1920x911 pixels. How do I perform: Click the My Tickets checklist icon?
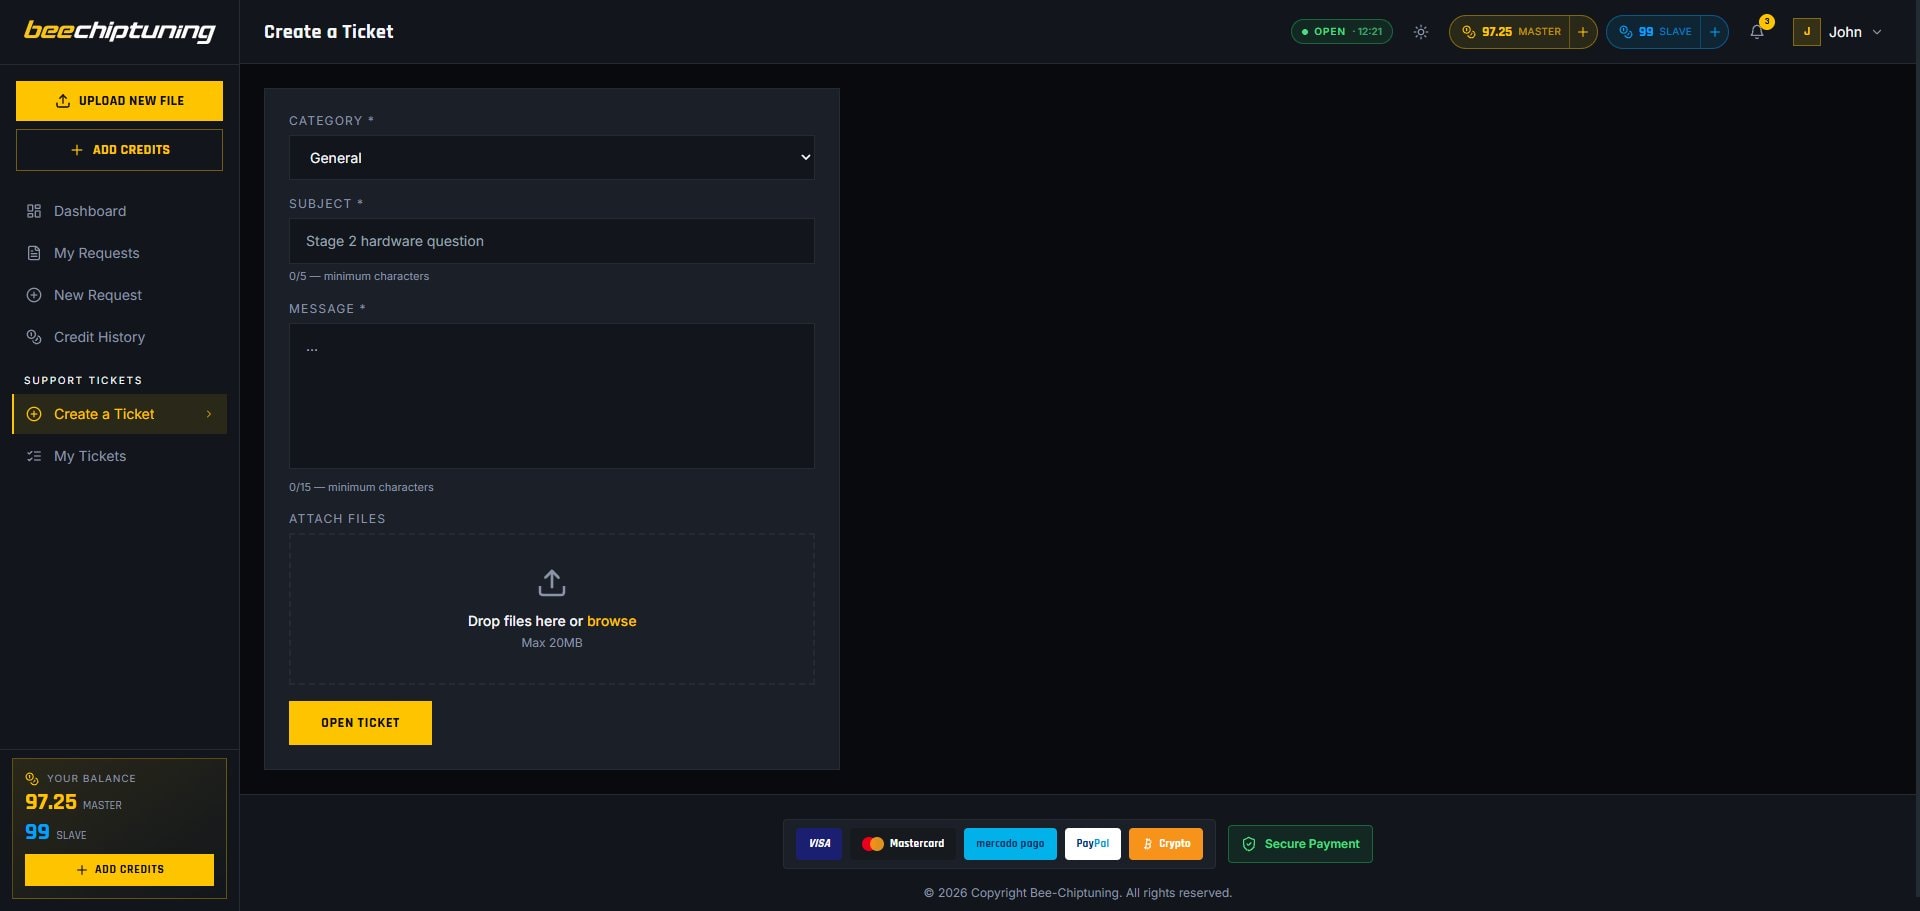[x=34, y=456]
